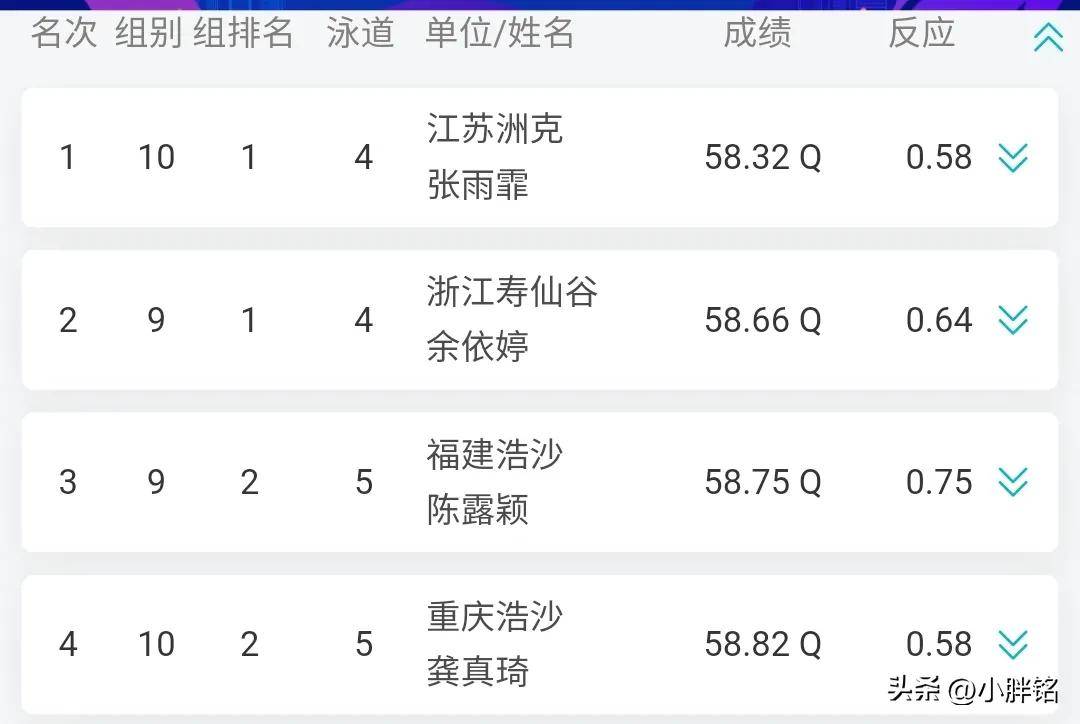Viewport: 1080px width, 724px height.
Task: Expand details for 龚真琦 row
Action: coord(1012,645)
